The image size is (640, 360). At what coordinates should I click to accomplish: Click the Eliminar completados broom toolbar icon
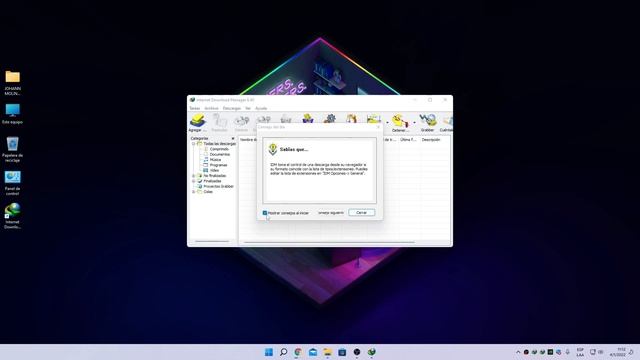pos(308,119)
